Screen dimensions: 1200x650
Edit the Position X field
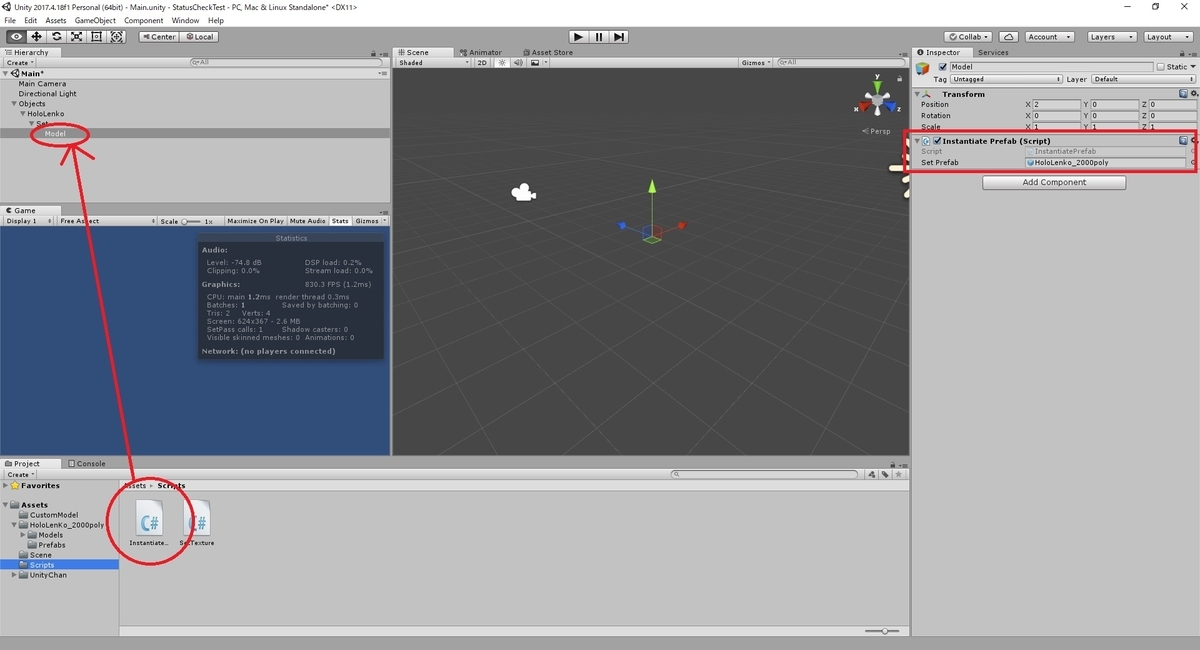[x=1057, y=104]
